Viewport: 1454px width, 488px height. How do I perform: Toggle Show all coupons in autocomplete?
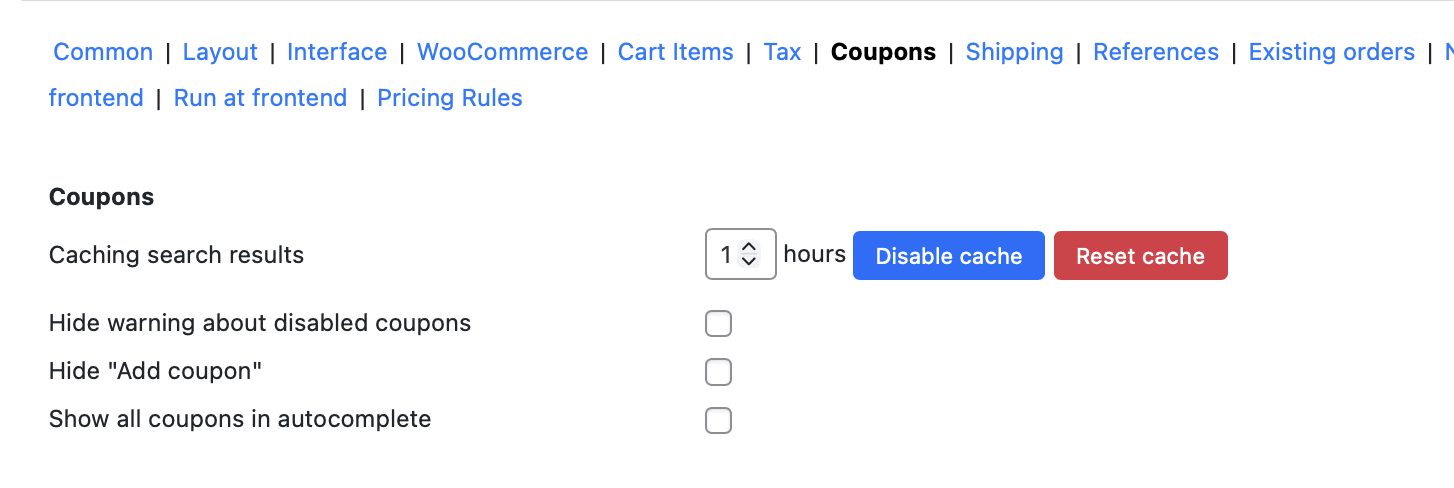(x=718, y=420)
